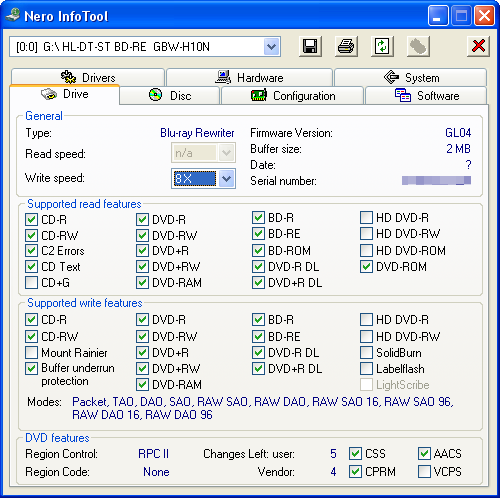The height and width of the screenshot is (498, 500).
Task: Click the Nero InfoTool title bar icon
Action: [x=13, y=15]
